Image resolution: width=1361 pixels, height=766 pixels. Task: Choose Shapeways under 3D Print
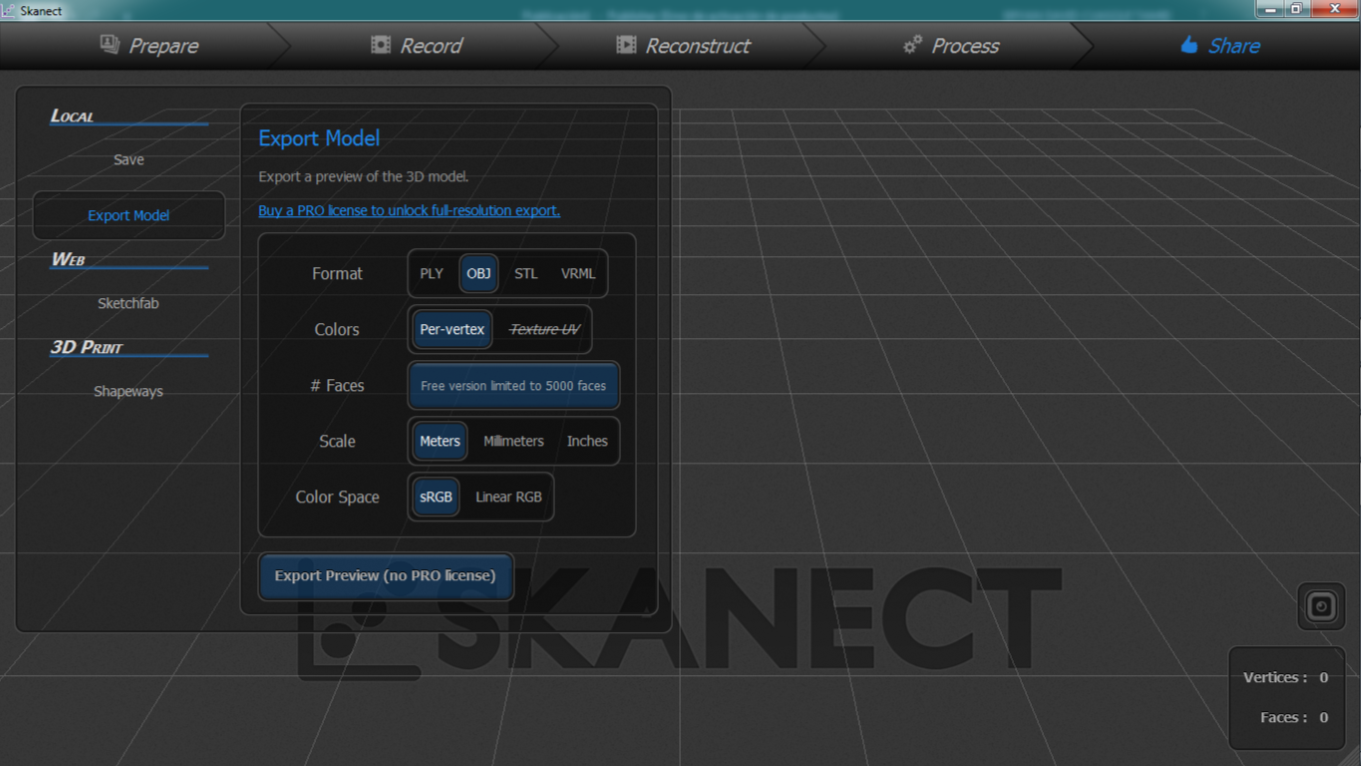tap(128, 392)
